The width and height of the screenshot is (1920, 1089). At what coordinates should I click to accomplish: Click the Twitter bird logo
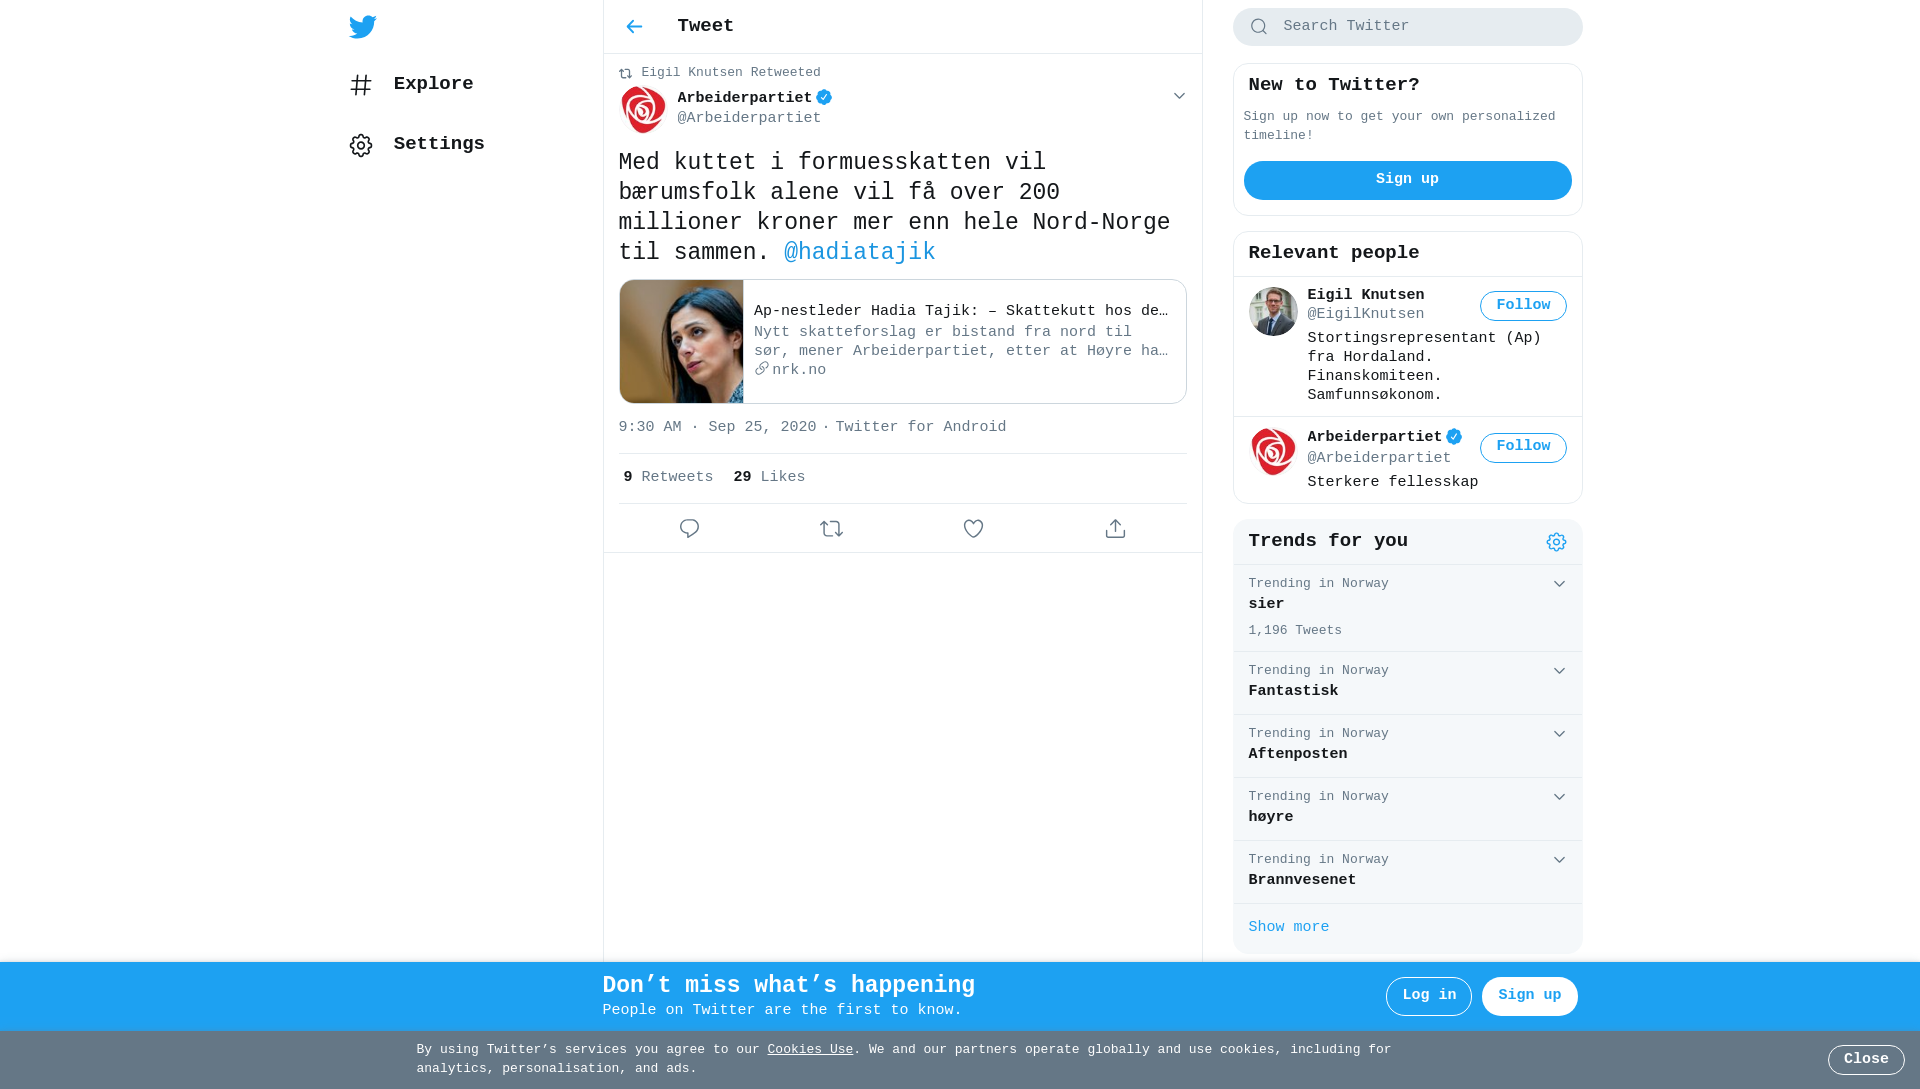362,27
